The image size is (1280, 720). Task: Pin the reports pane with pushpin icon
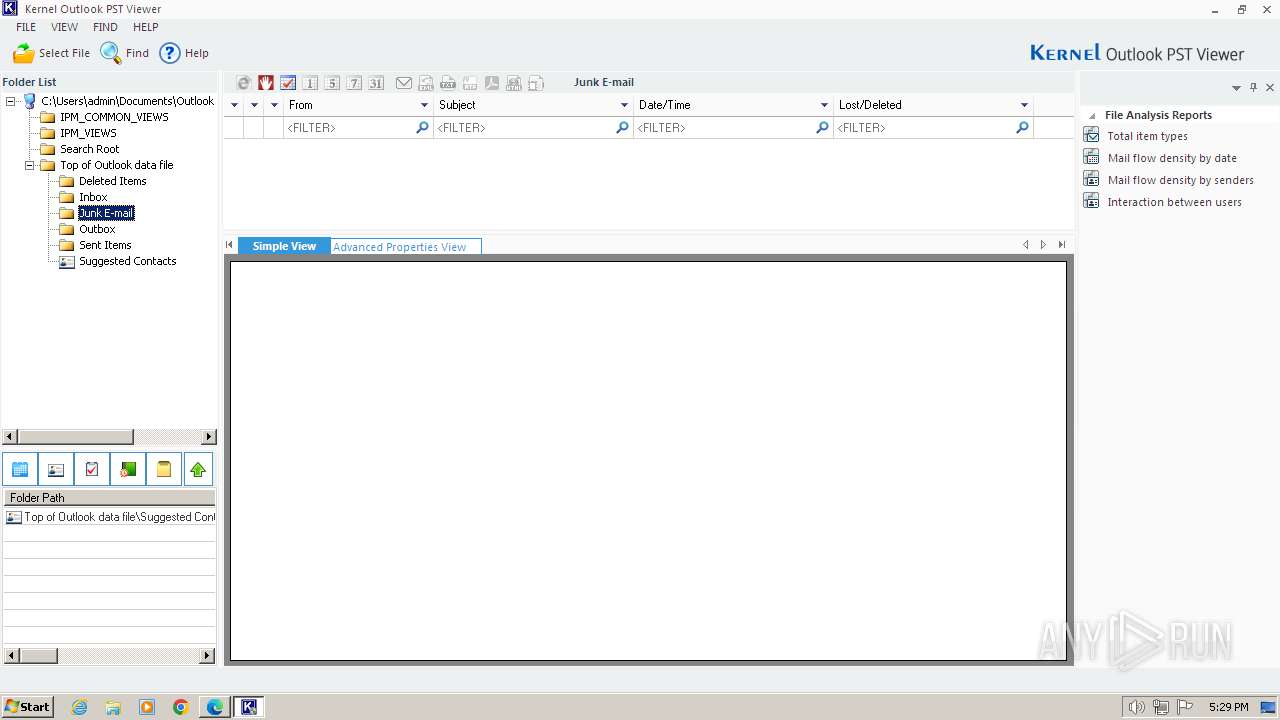(1253, 88)
